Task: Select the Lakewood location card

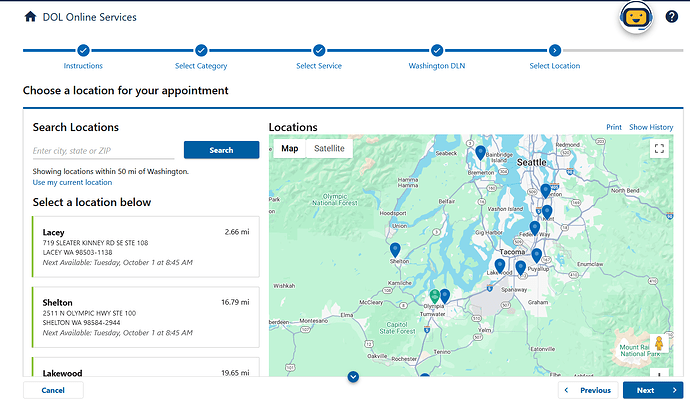Action: coord(146,367)
